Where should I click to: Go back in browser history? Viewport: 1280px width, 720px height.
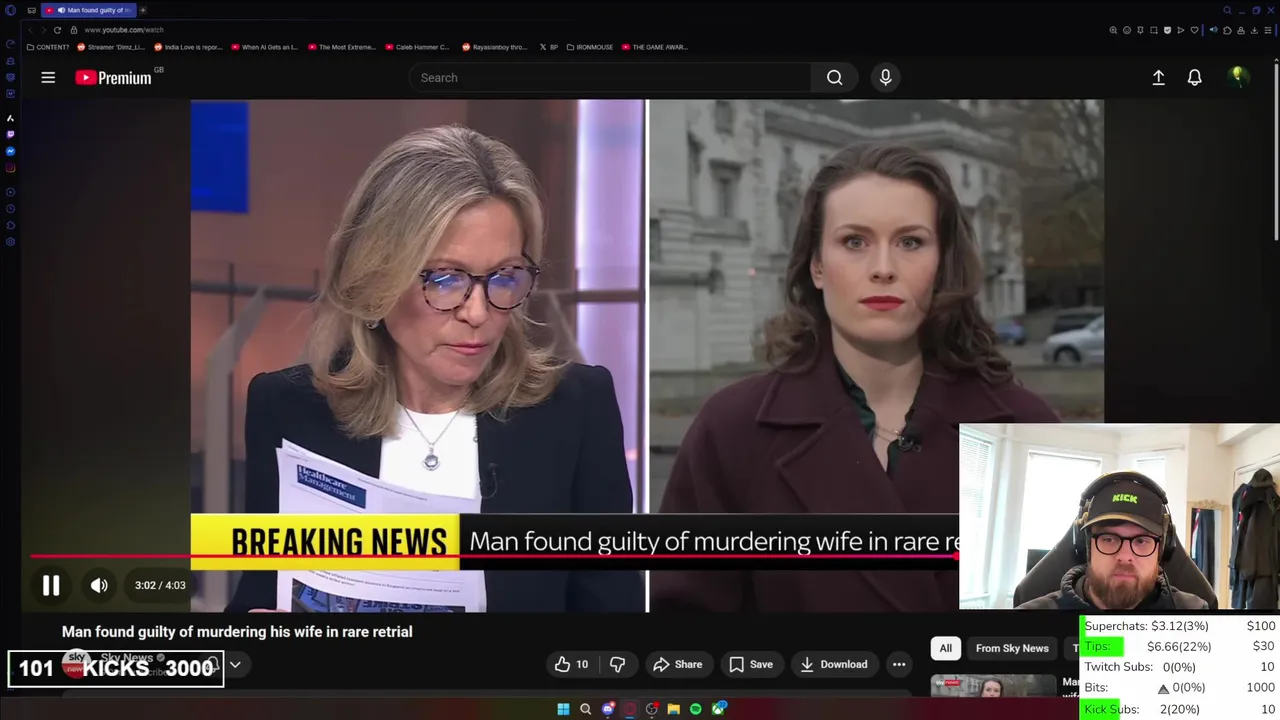30,30
